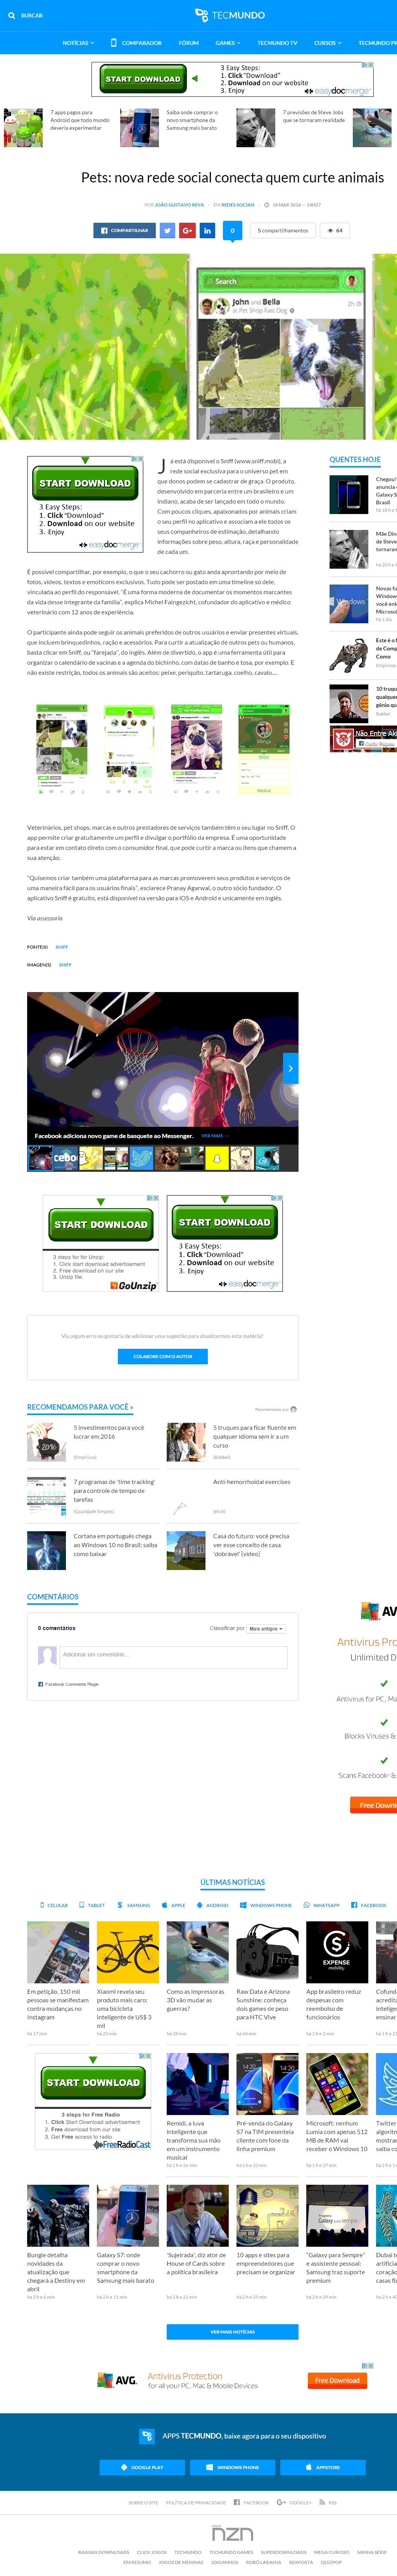Open the TecMundo logo homepage link
This screenshot has width=397, height=2576.
click(x=230, y=15)
